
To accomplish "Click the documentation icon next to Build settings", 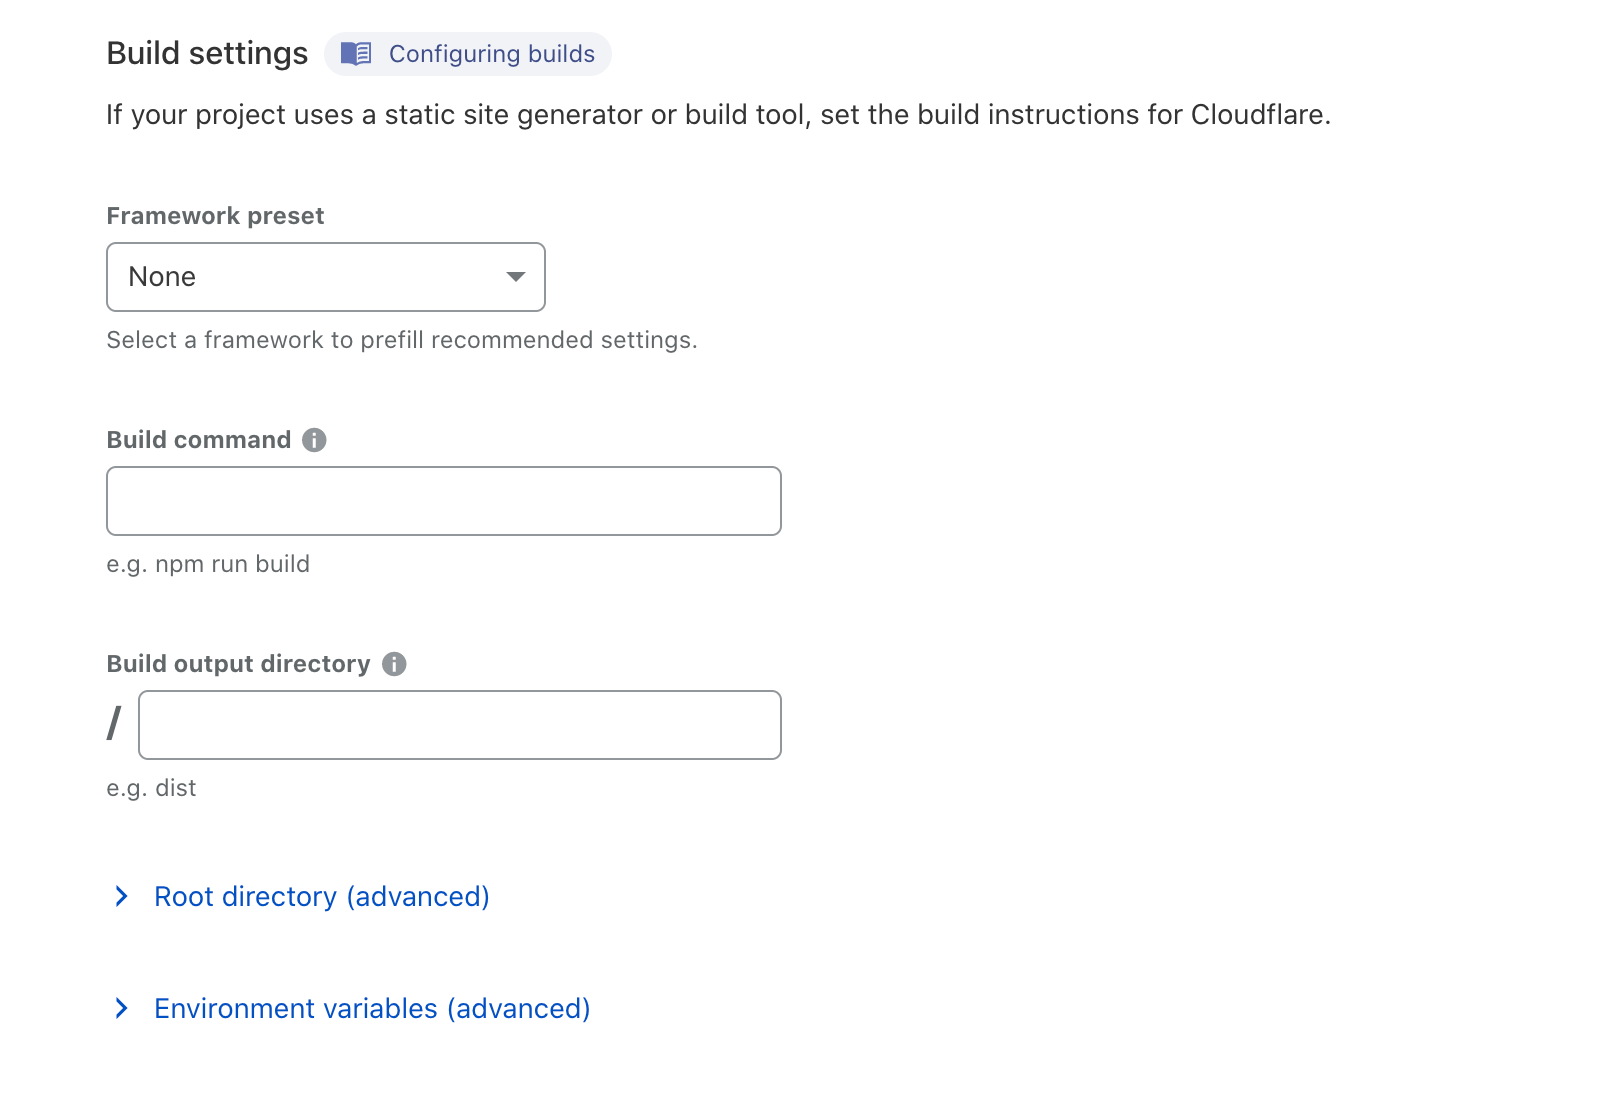I will (356, 54).
